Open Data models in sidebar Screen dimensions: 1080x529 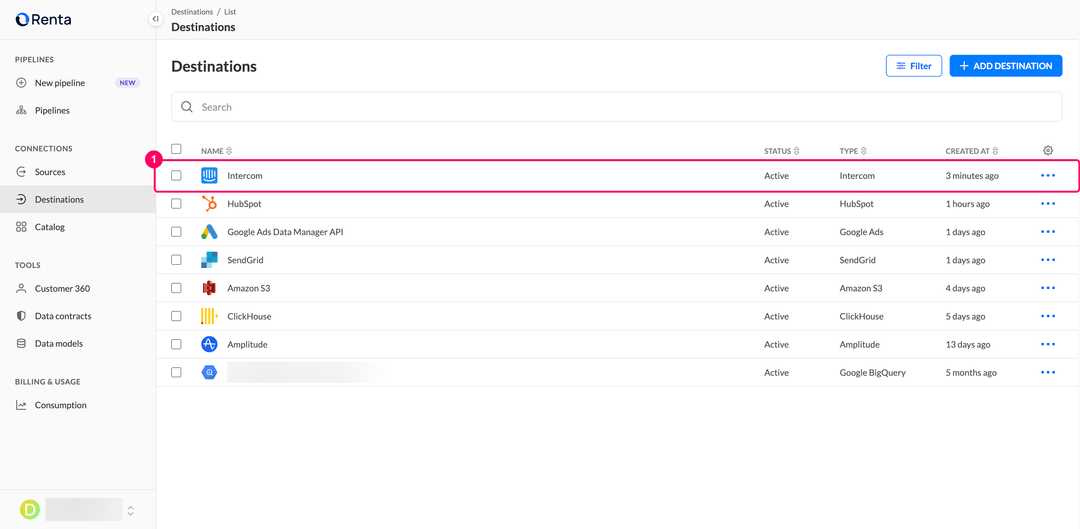click(x=77, y=343)
